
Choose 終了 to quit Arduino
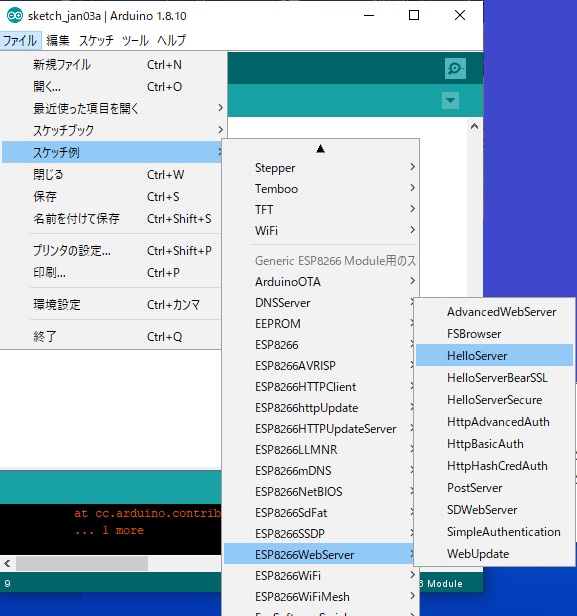(113, 337)
